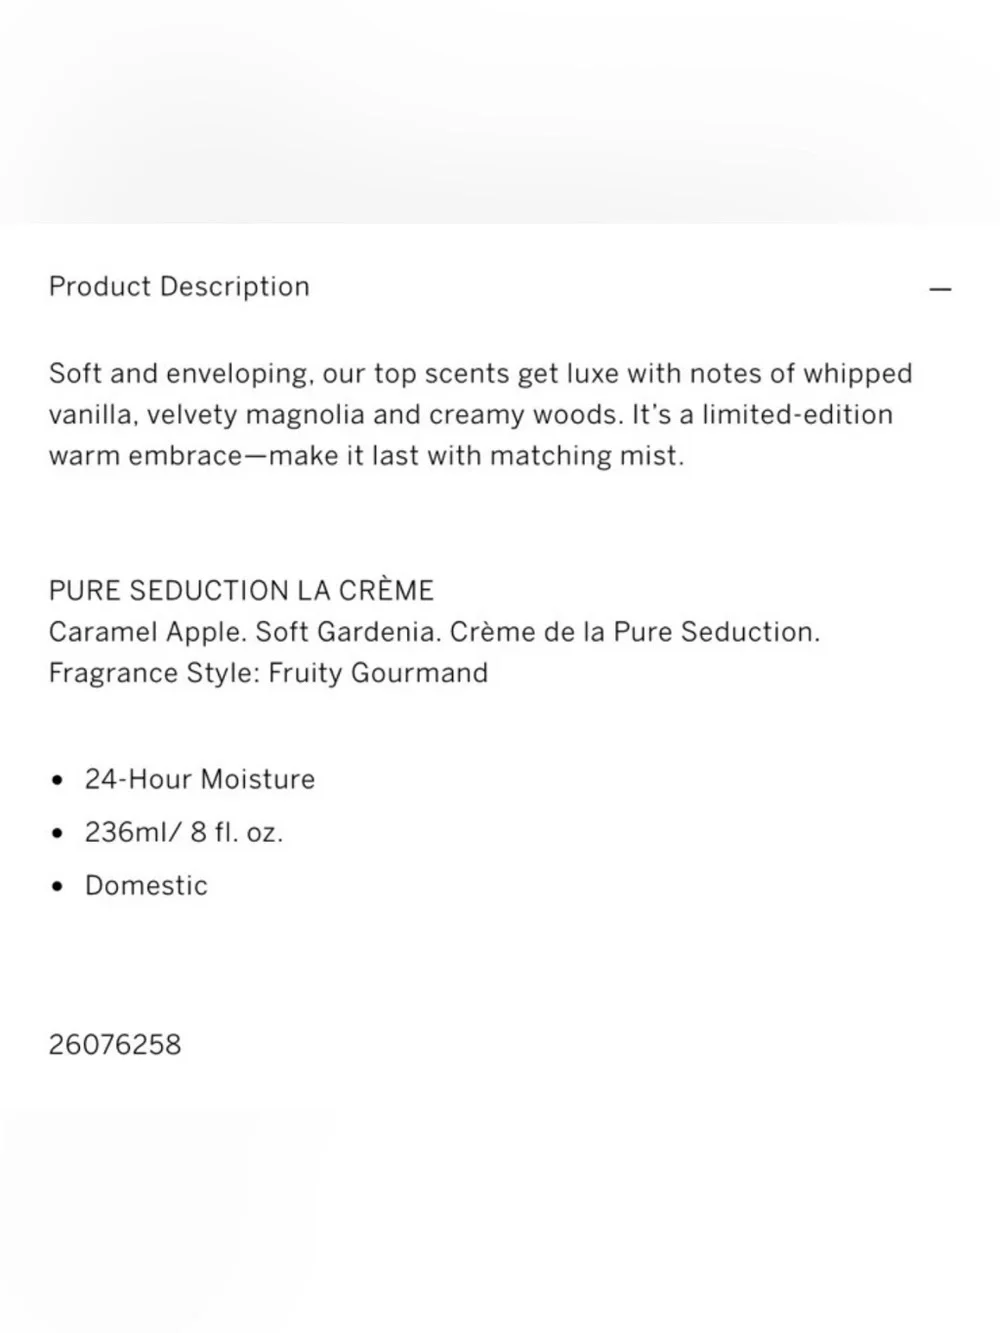Select the 236ml/ 8 fl. oz. size text
This screenshot has width=1000, height=1333.
point(184,832)
